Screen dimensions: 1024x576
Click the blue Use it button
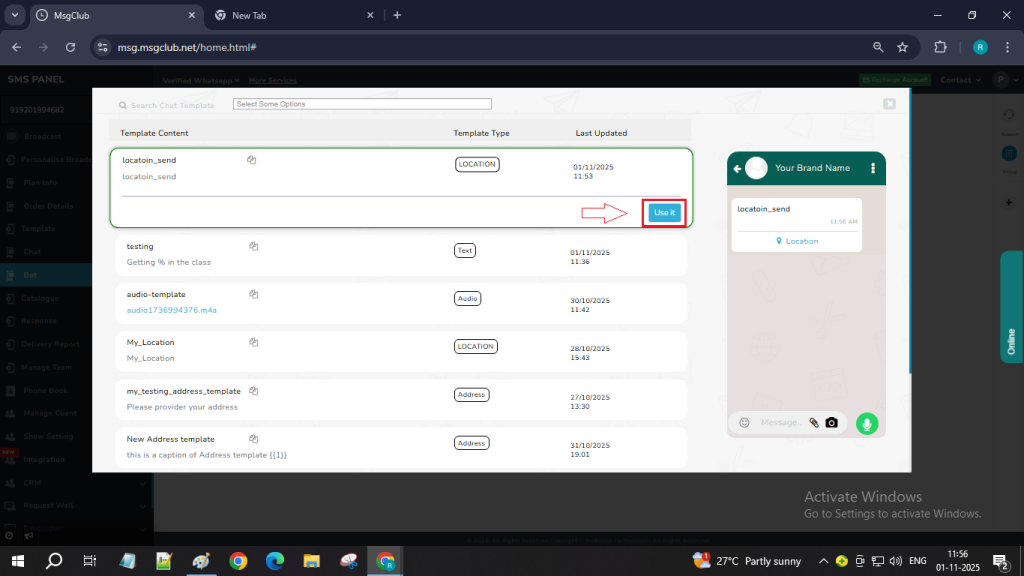coord(664,212)
